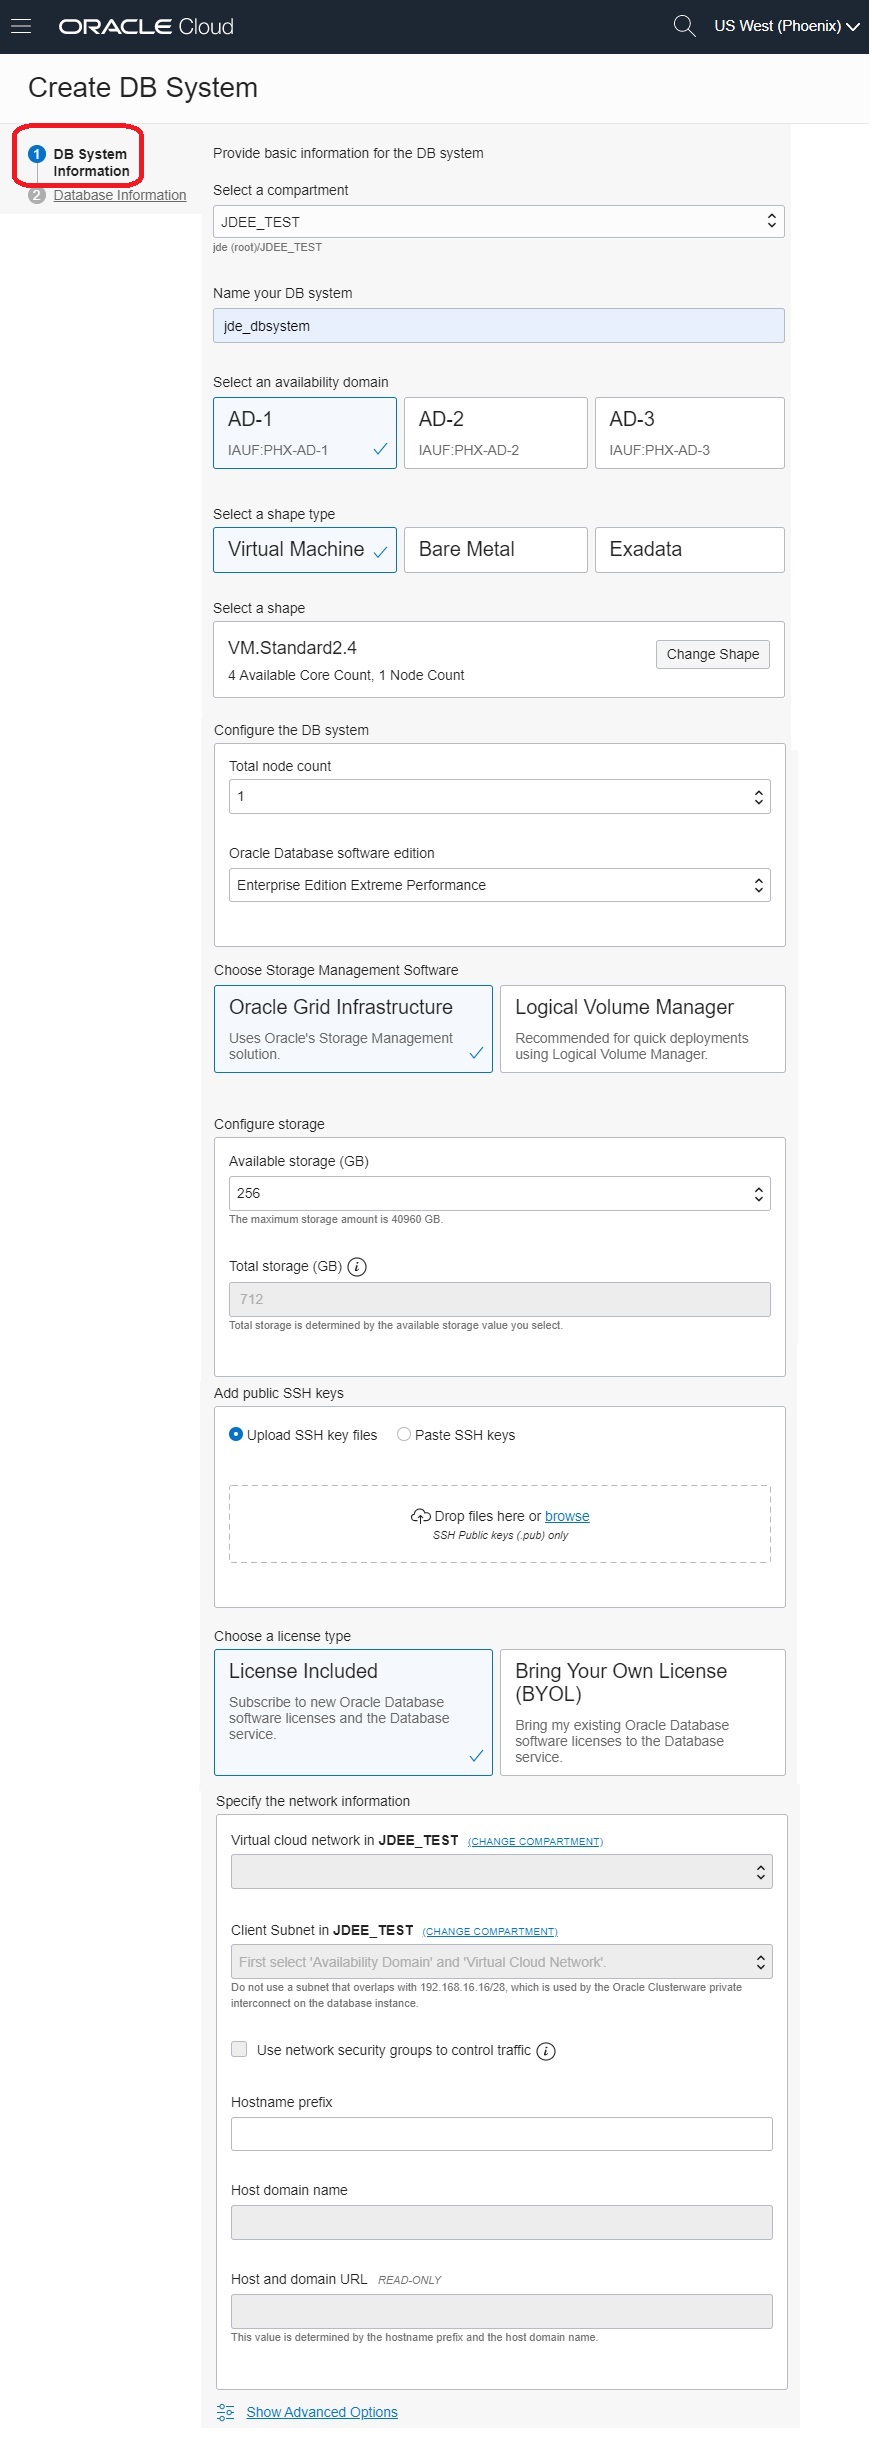Viewport: 872px width, 2452px height.
Task: Expand the Oracle Database software edition dropdown
Action: tap(499, 885)
